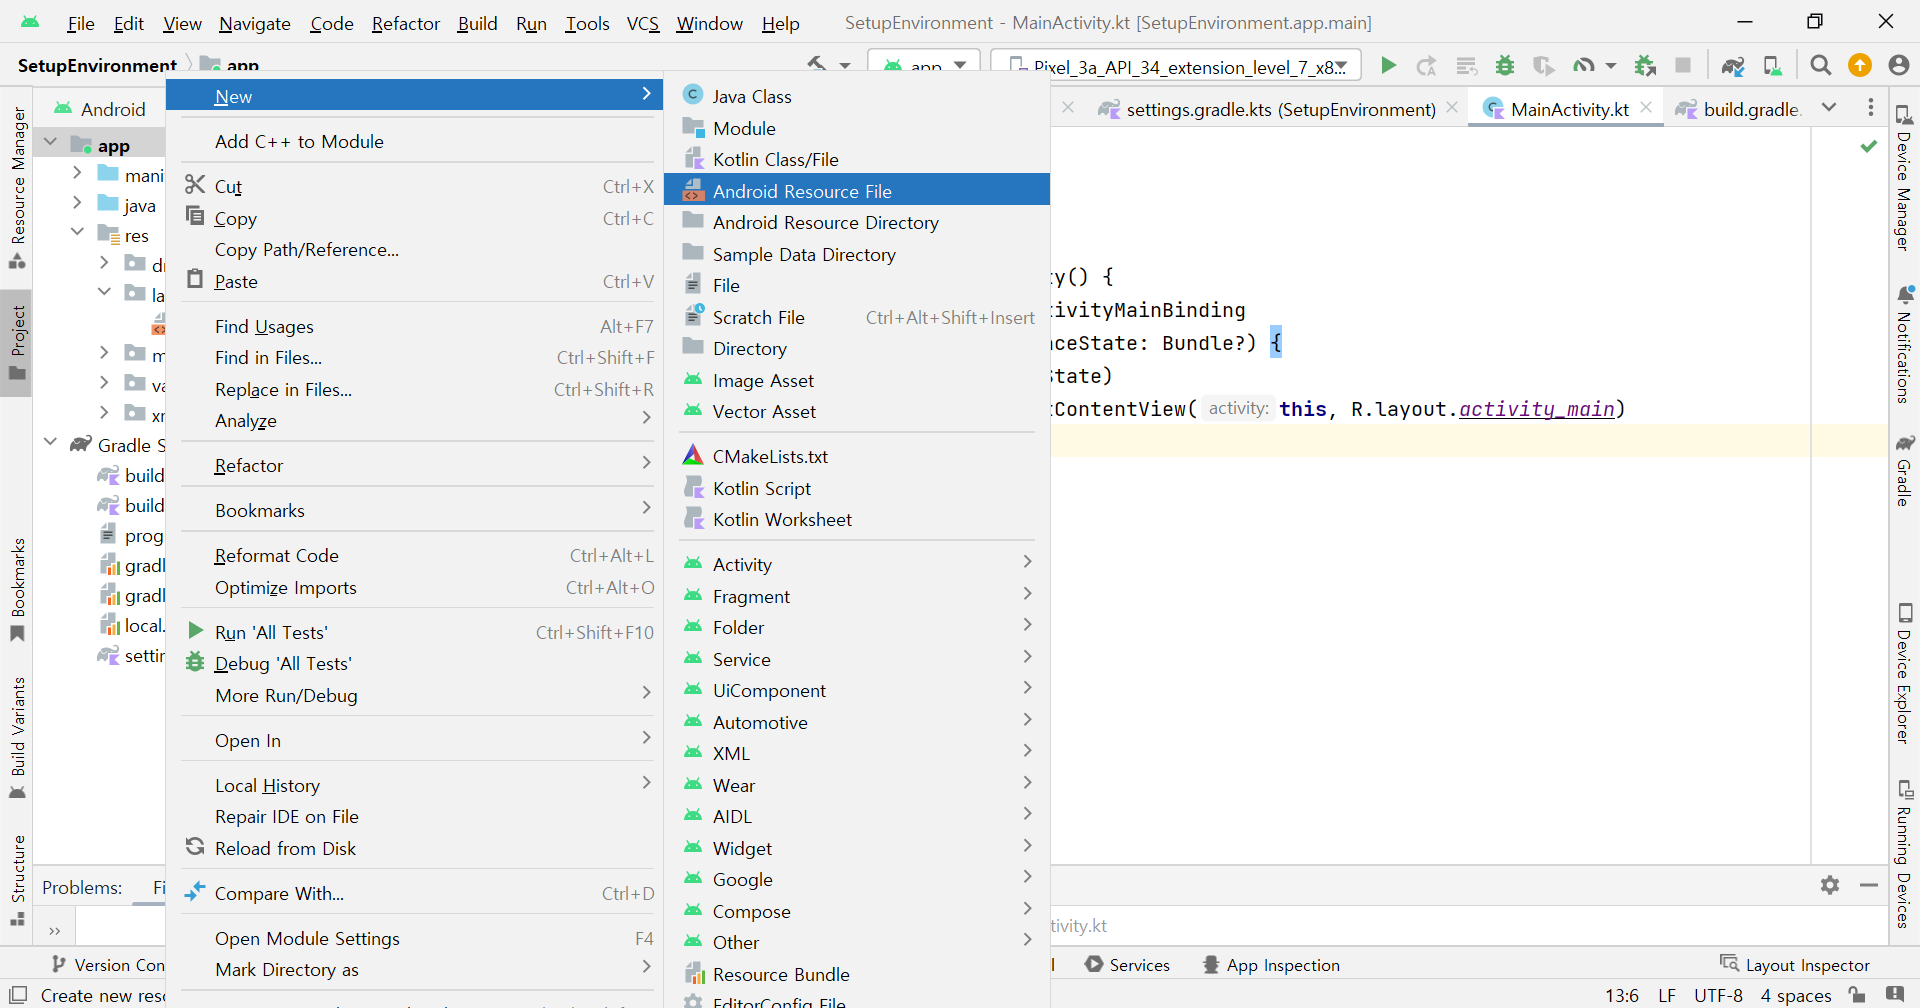Open Notifications side panel
This screenshot has height=1008, width=1920.
coord(1904,345)
